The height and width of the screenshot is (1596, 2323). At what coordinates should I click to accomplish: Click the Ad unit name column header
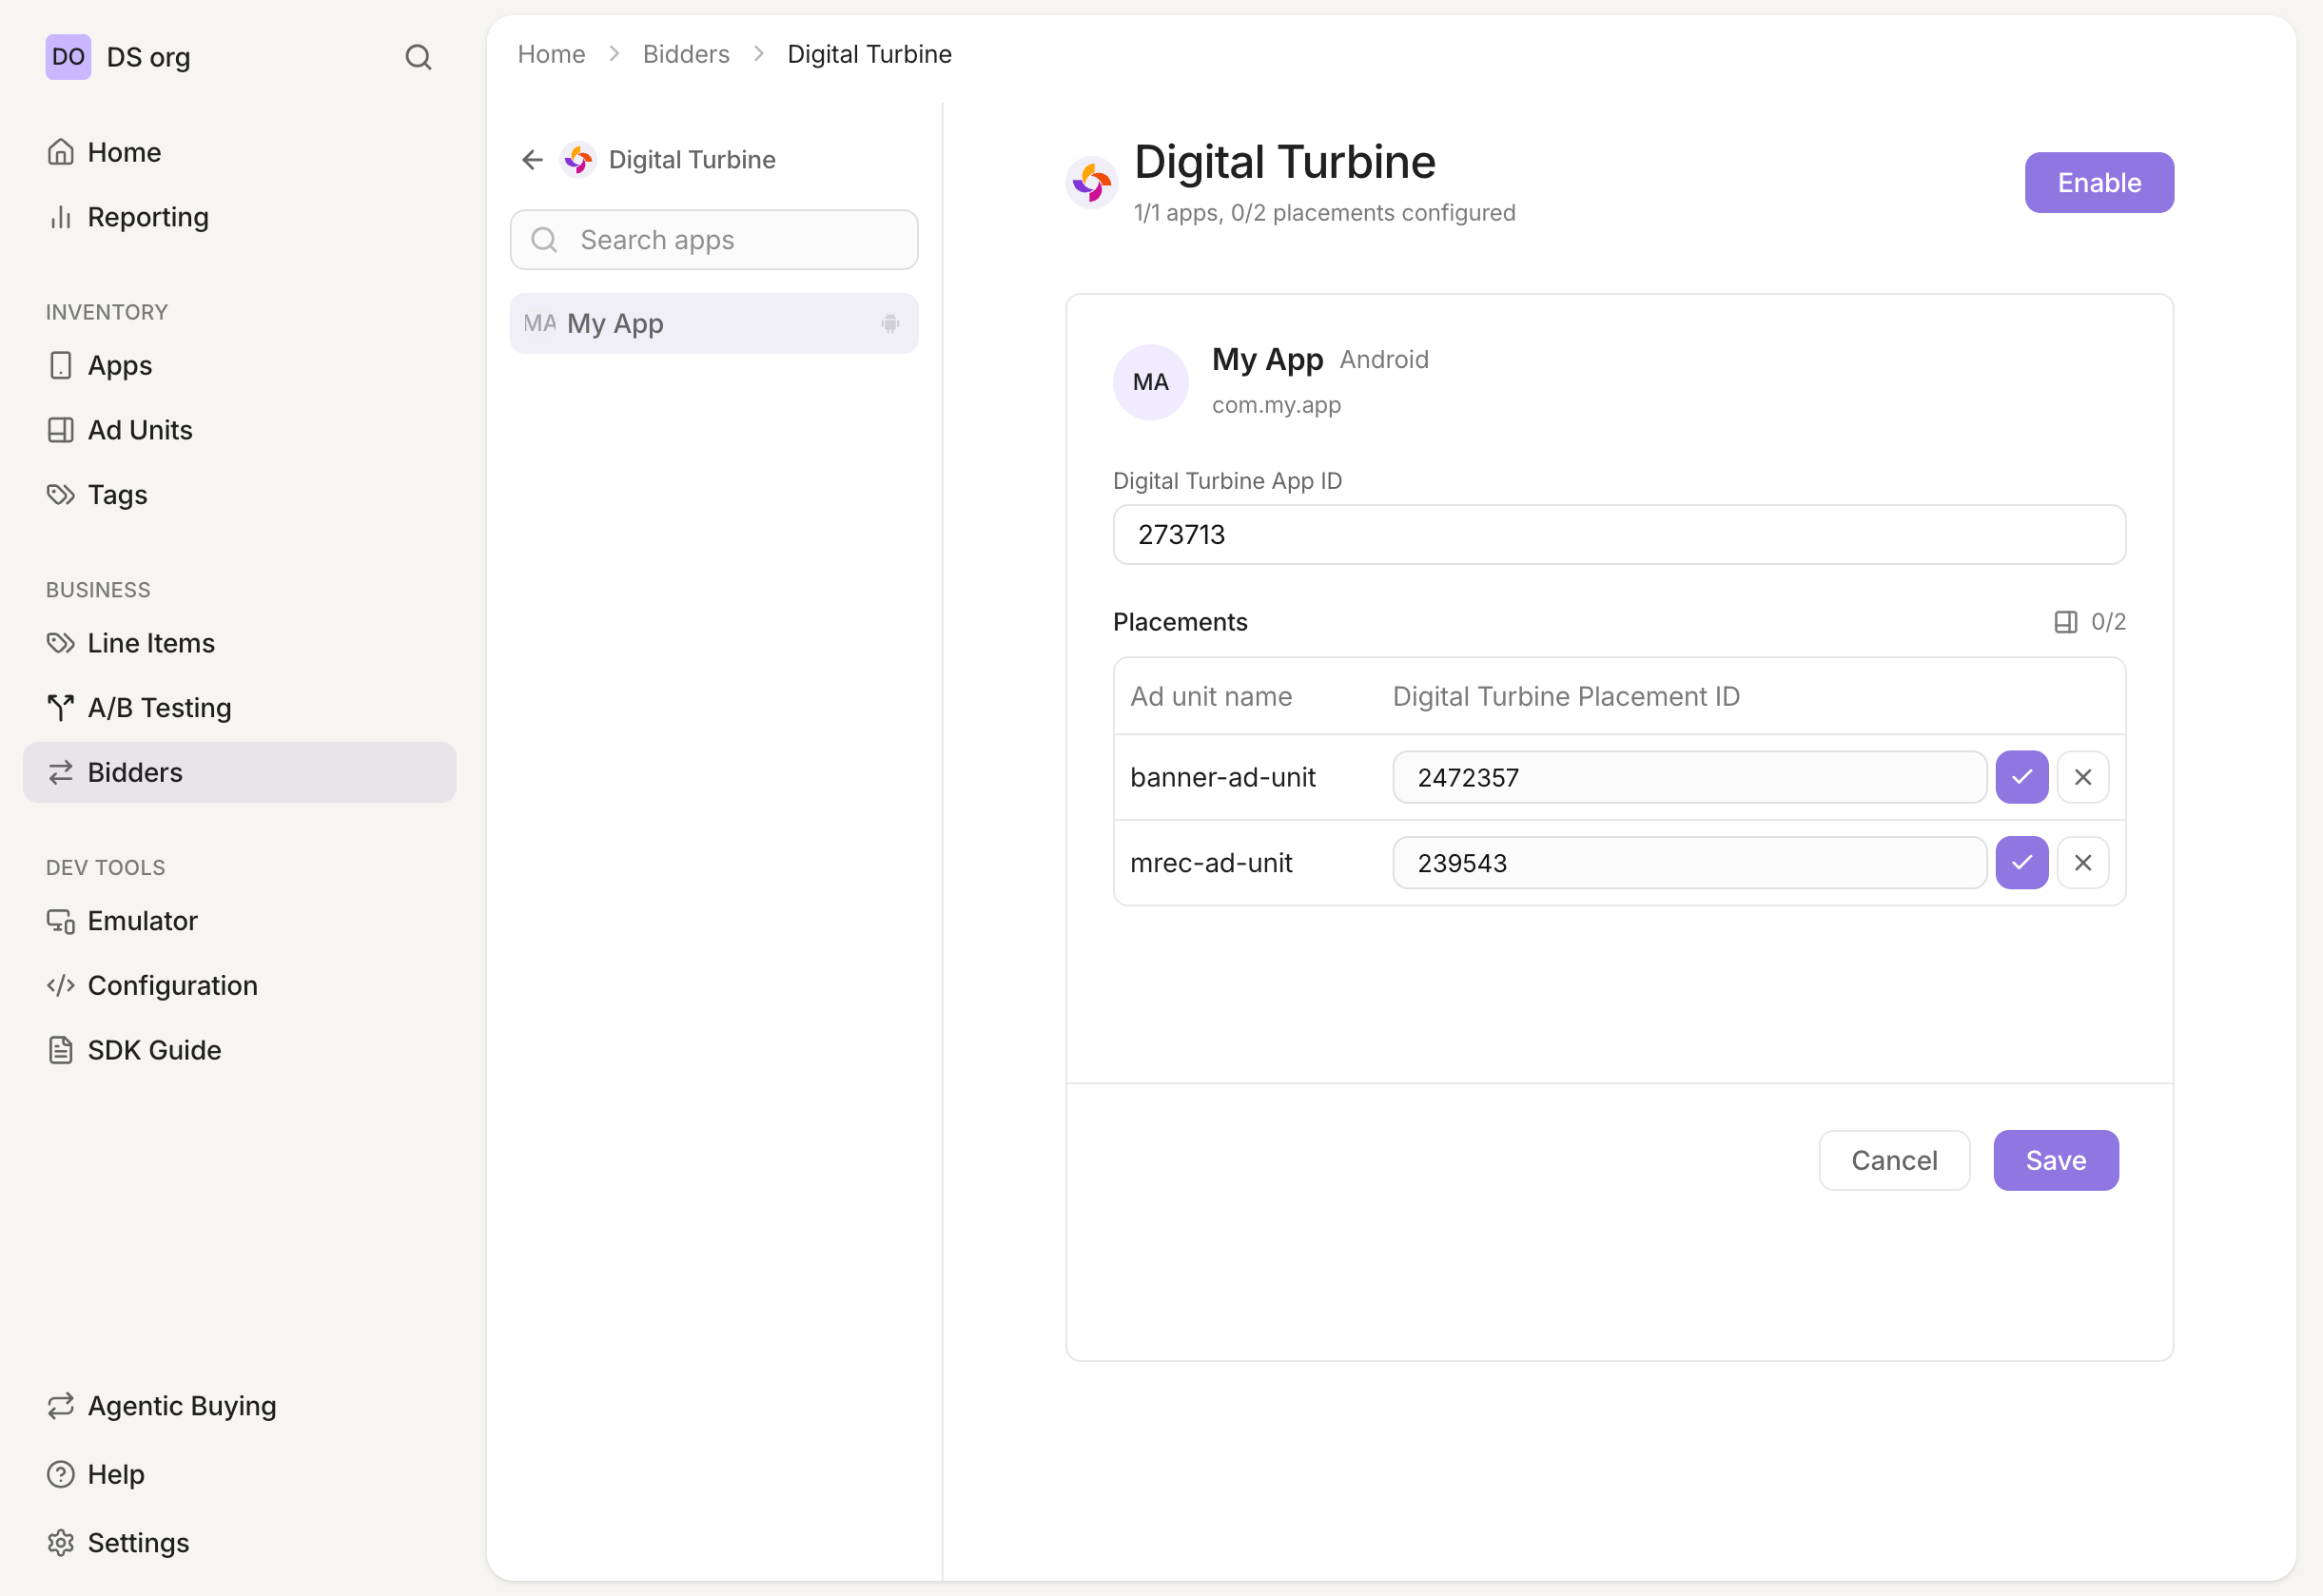pyautogui.click(x=1211, y=696)
